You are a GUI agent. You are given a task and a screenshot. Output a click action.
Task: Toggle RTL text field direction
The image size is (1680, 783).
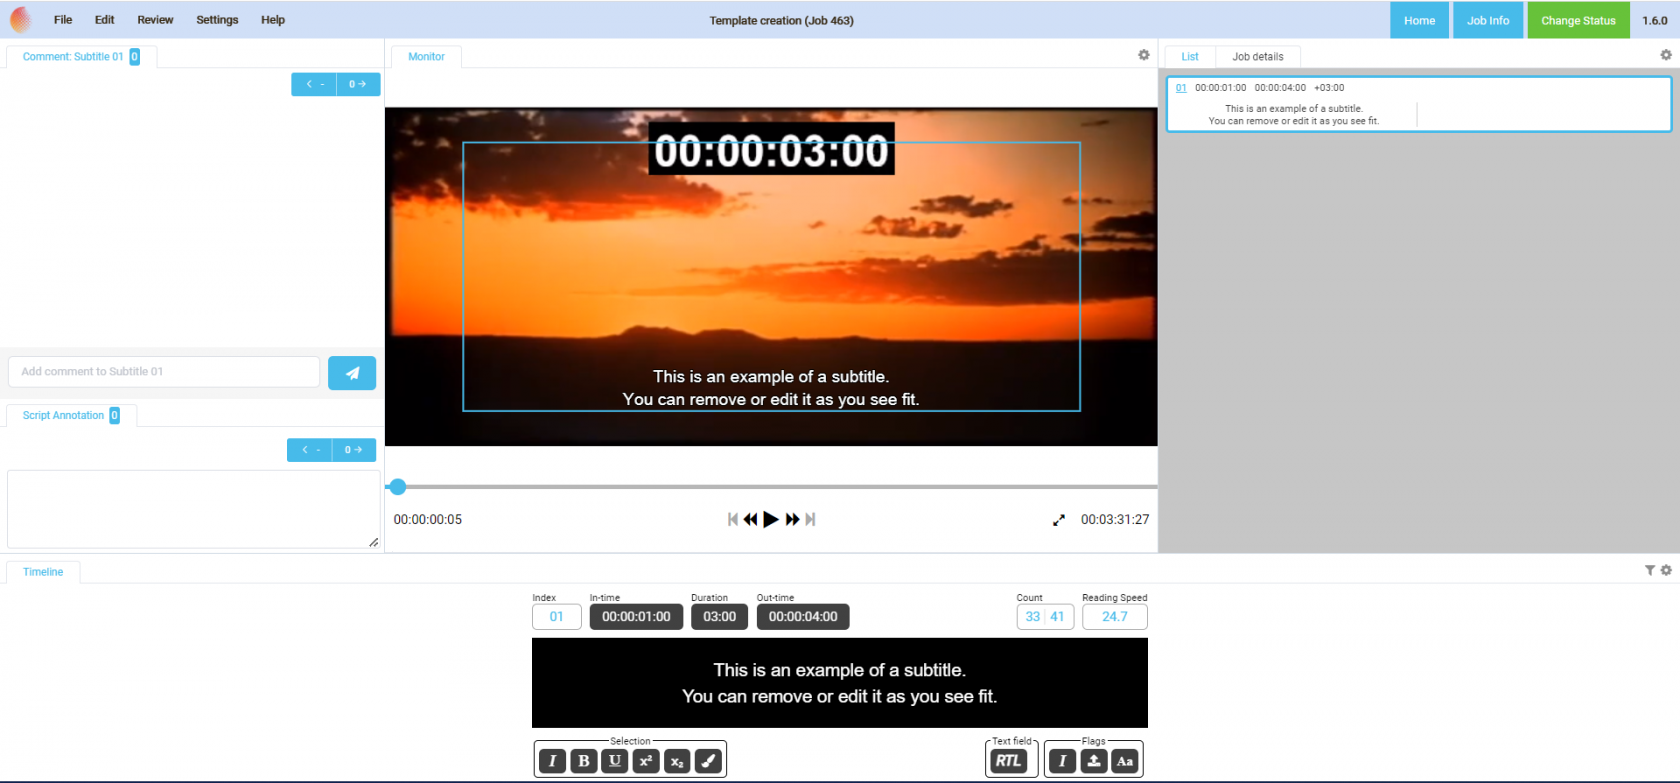tap(1008, 761)
